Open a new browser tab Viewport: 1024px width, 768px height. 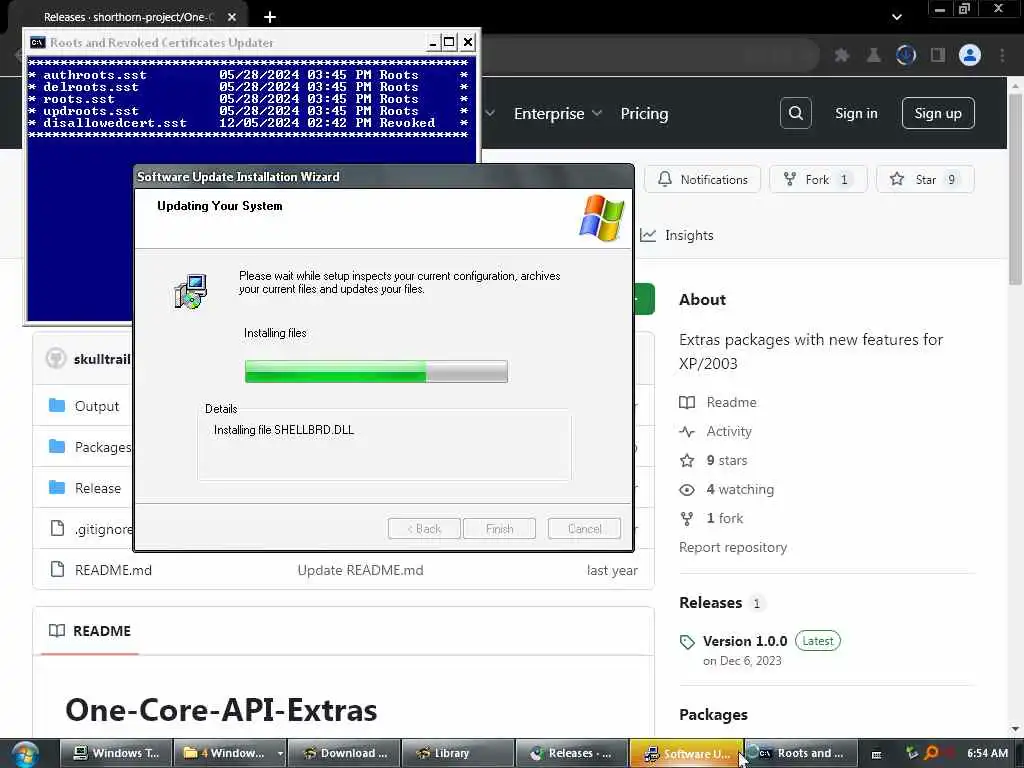(270, 17)
